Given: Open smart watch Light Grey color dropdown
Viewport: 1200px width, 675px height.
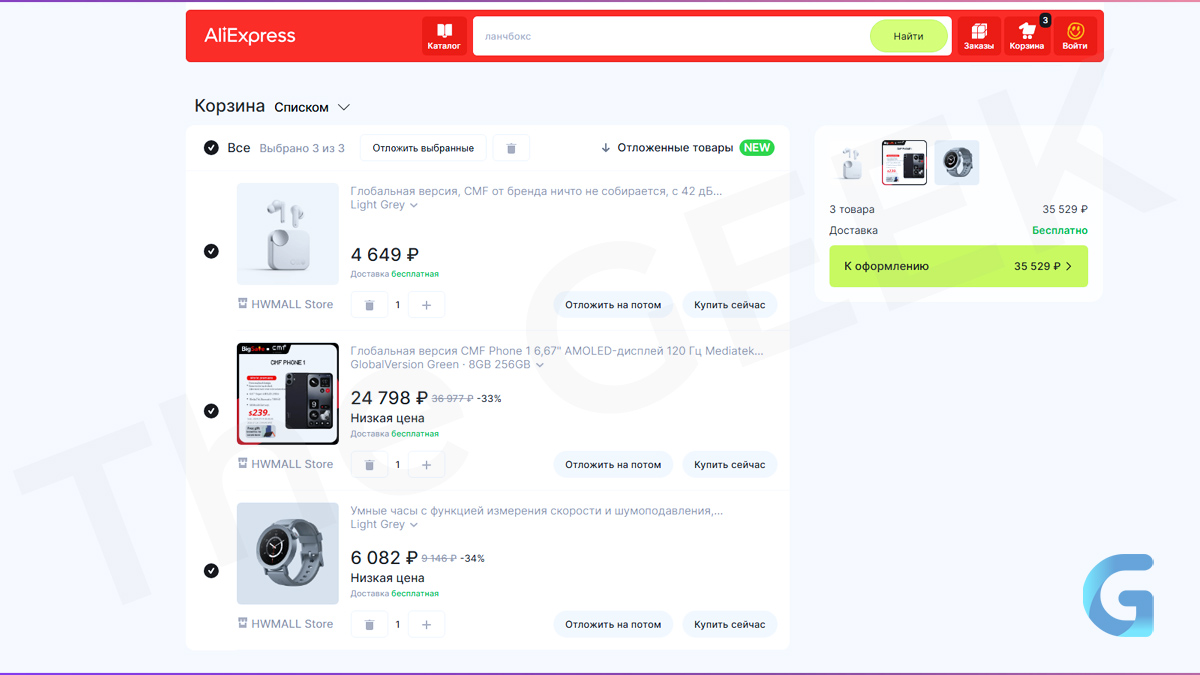Looking at the screenshot, I should click(384, 525).
